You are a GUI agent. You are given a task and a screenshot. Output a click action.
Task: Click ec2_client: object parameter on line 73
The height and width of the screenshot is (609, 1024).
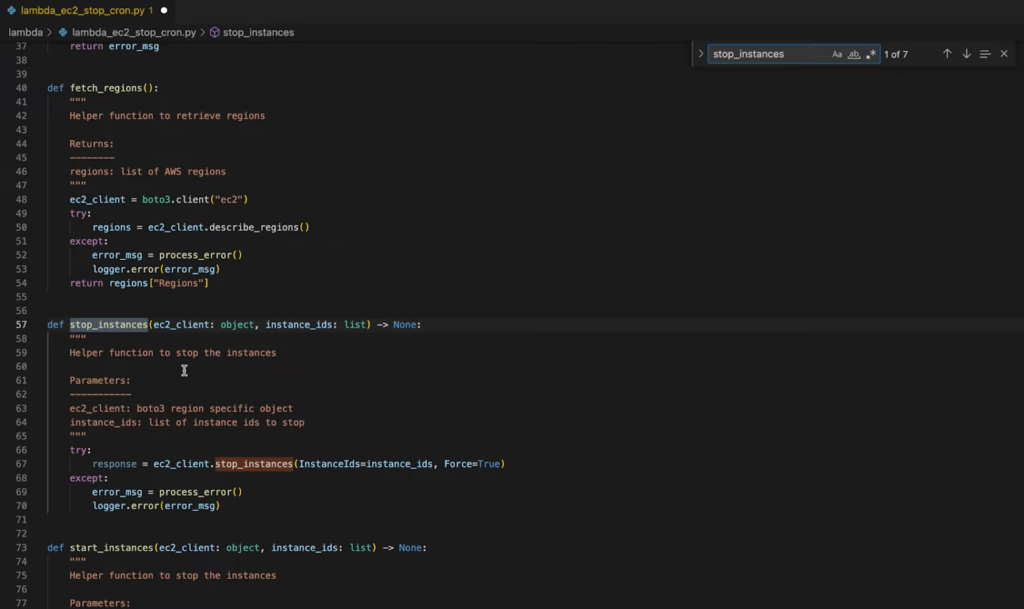[209, 548]
